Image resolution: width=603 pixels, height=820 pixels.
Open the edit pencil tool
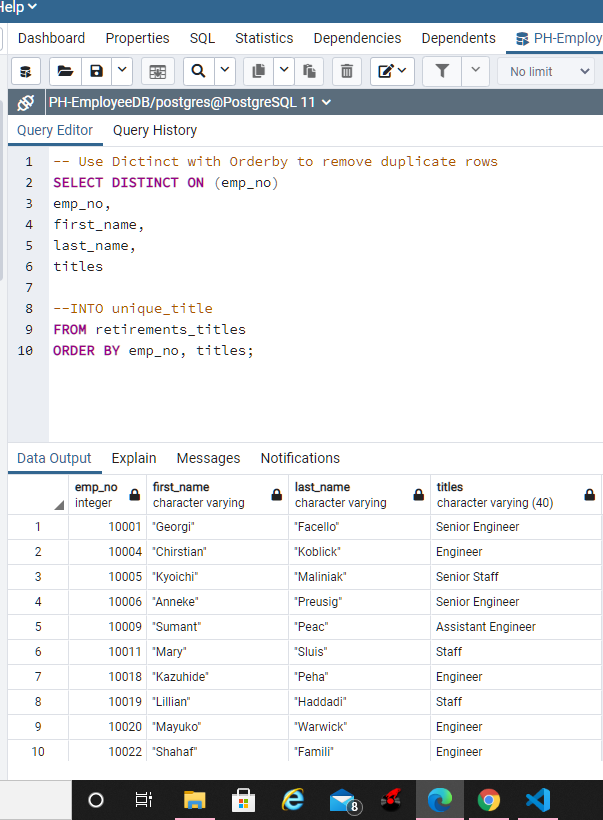pyautogui.click(x=385, y=72)
